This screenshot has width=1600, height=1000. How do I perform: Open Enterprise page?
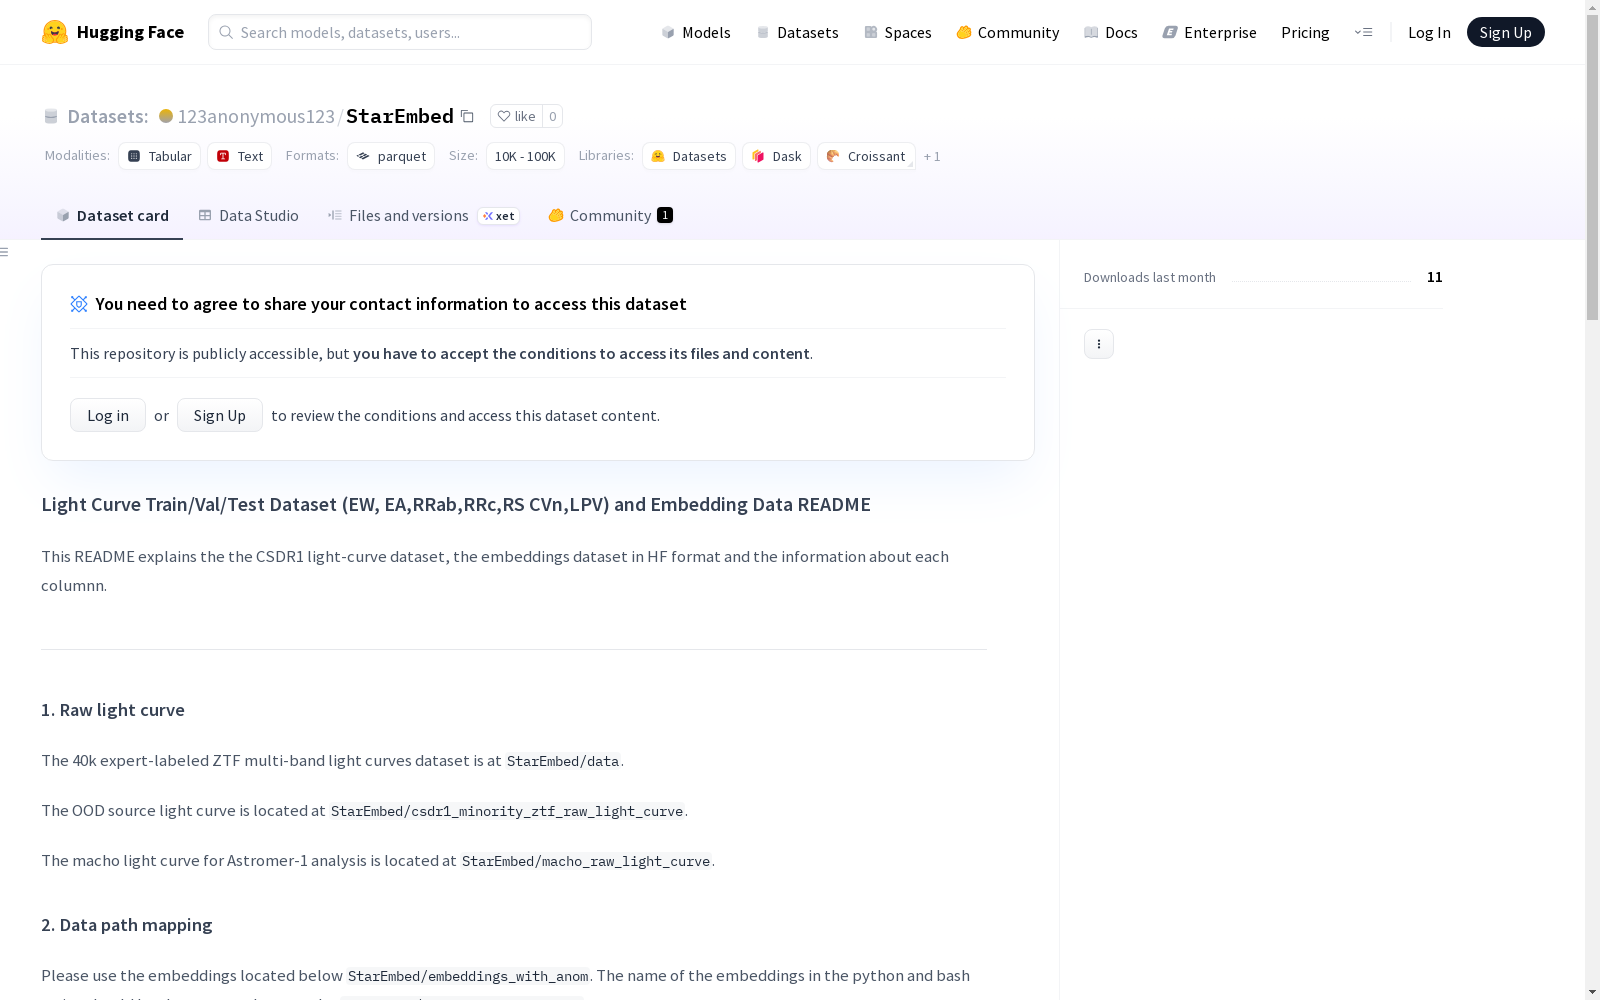(1210, 32)
